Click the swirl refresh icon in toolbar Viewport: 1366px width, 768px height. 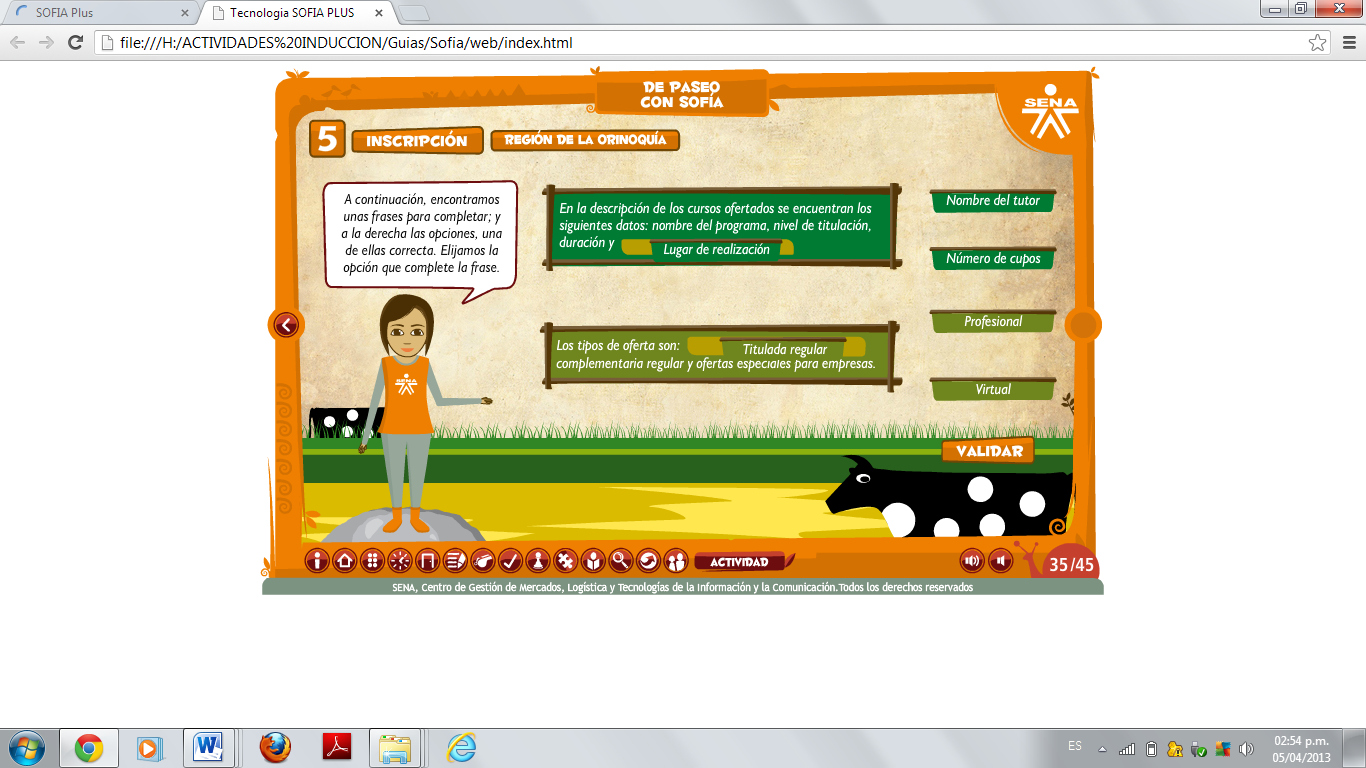pos(648,561)
